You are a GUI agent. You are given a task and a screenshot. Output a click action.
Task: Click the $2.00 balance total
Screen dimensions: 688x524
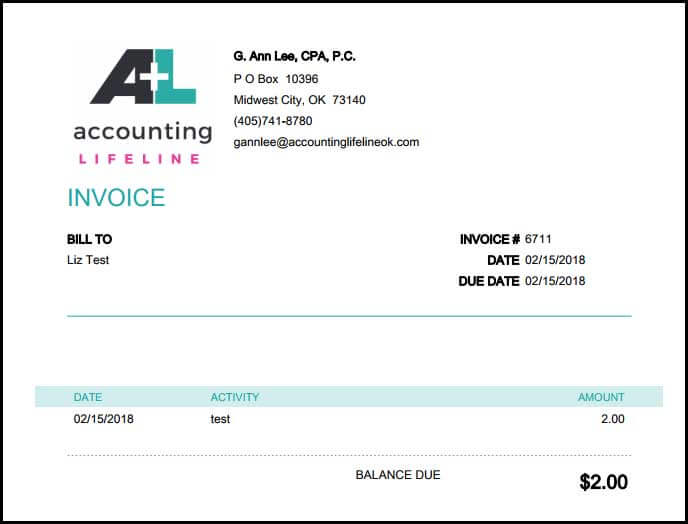603,482
